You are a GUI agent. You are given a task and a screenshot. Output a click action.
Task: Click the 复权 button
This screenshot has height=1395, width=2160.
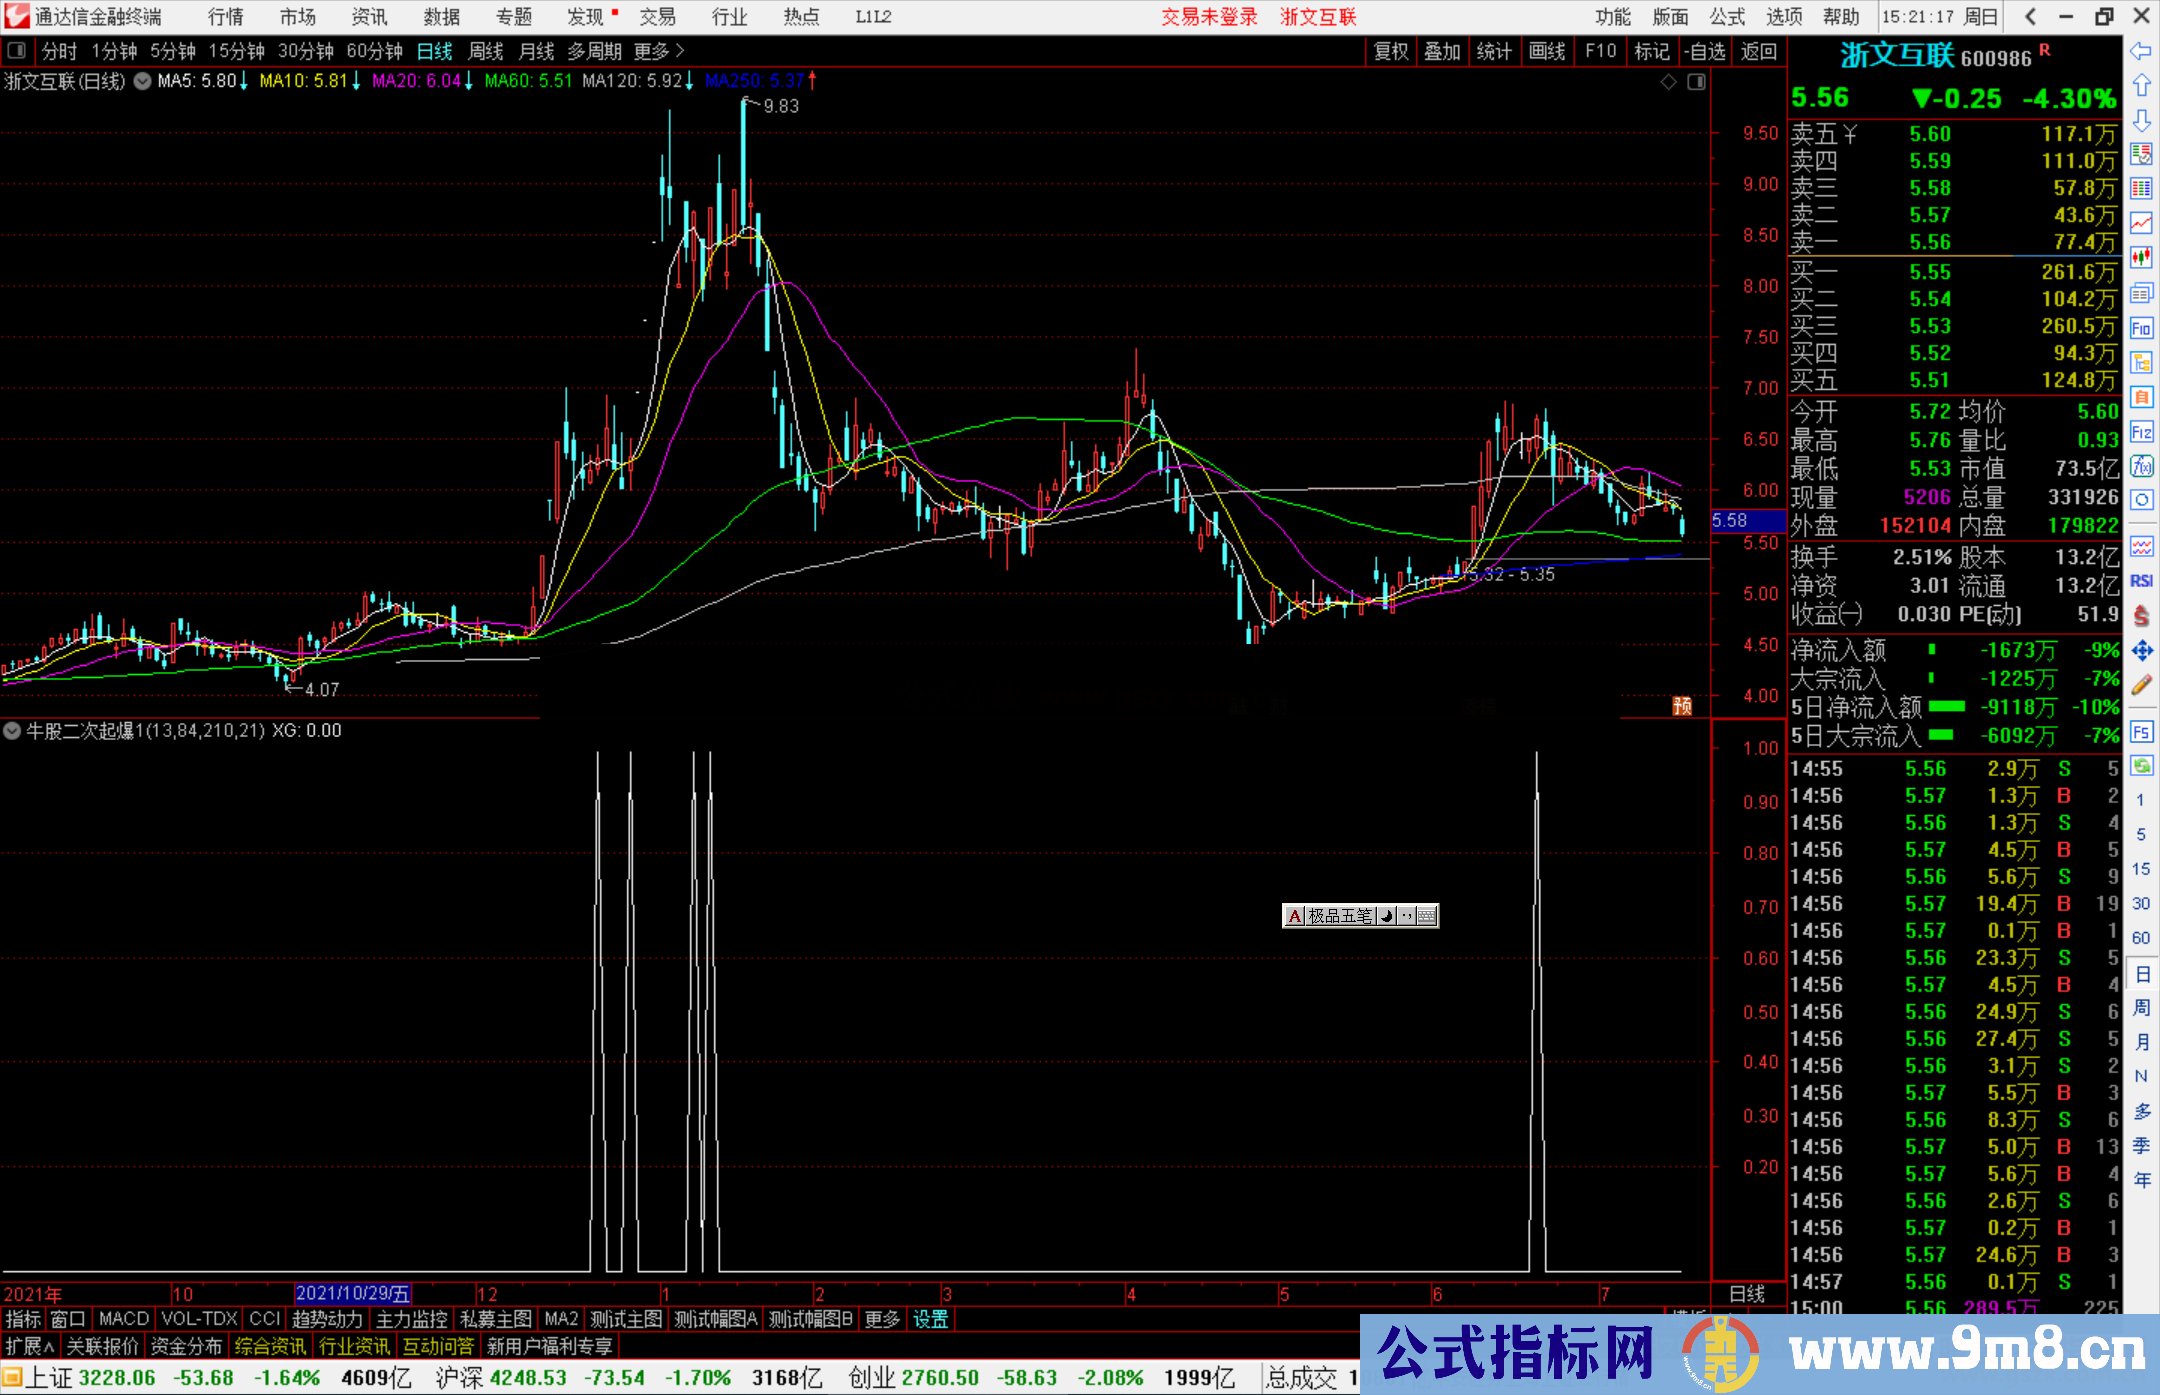coord(1390,51)
